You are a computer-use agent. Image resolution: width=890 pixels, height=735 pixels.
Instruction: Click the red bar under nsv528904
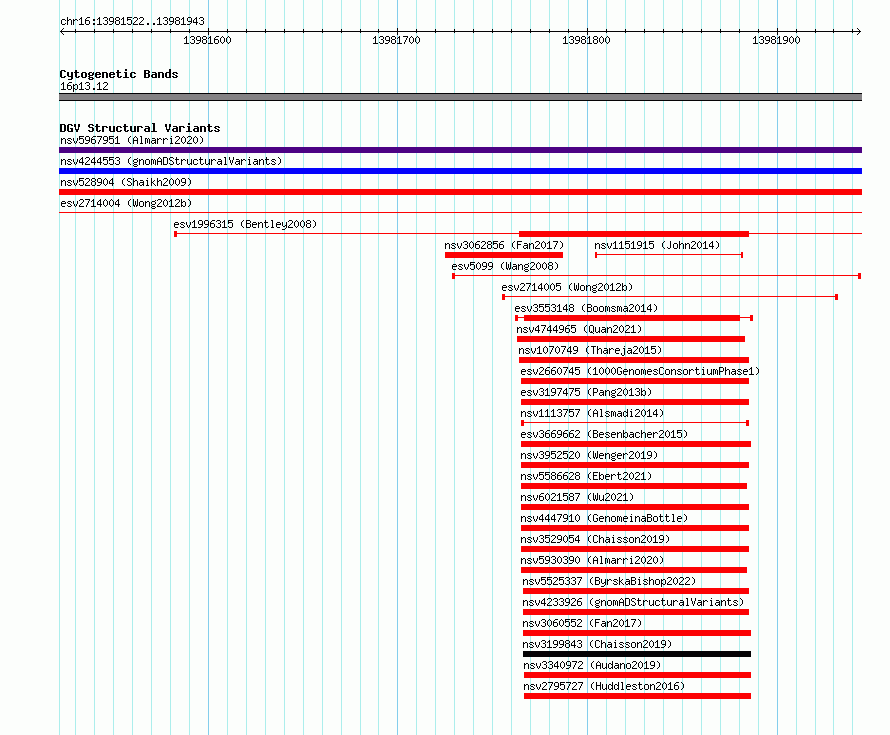(460, 192)
